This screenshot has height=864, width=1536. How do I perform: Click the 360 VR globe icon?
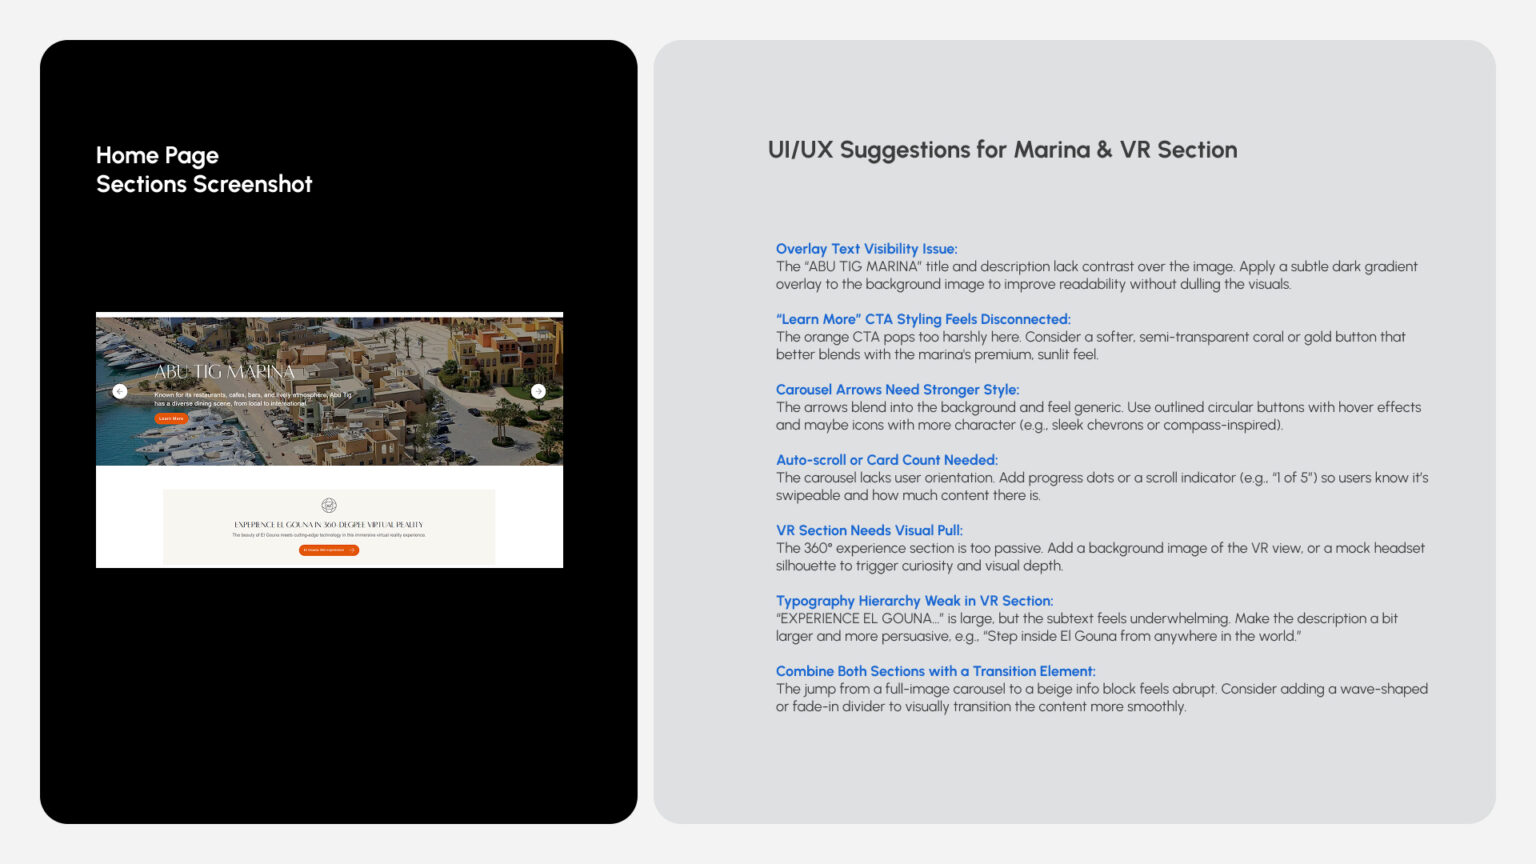click(x=329, y=505)
